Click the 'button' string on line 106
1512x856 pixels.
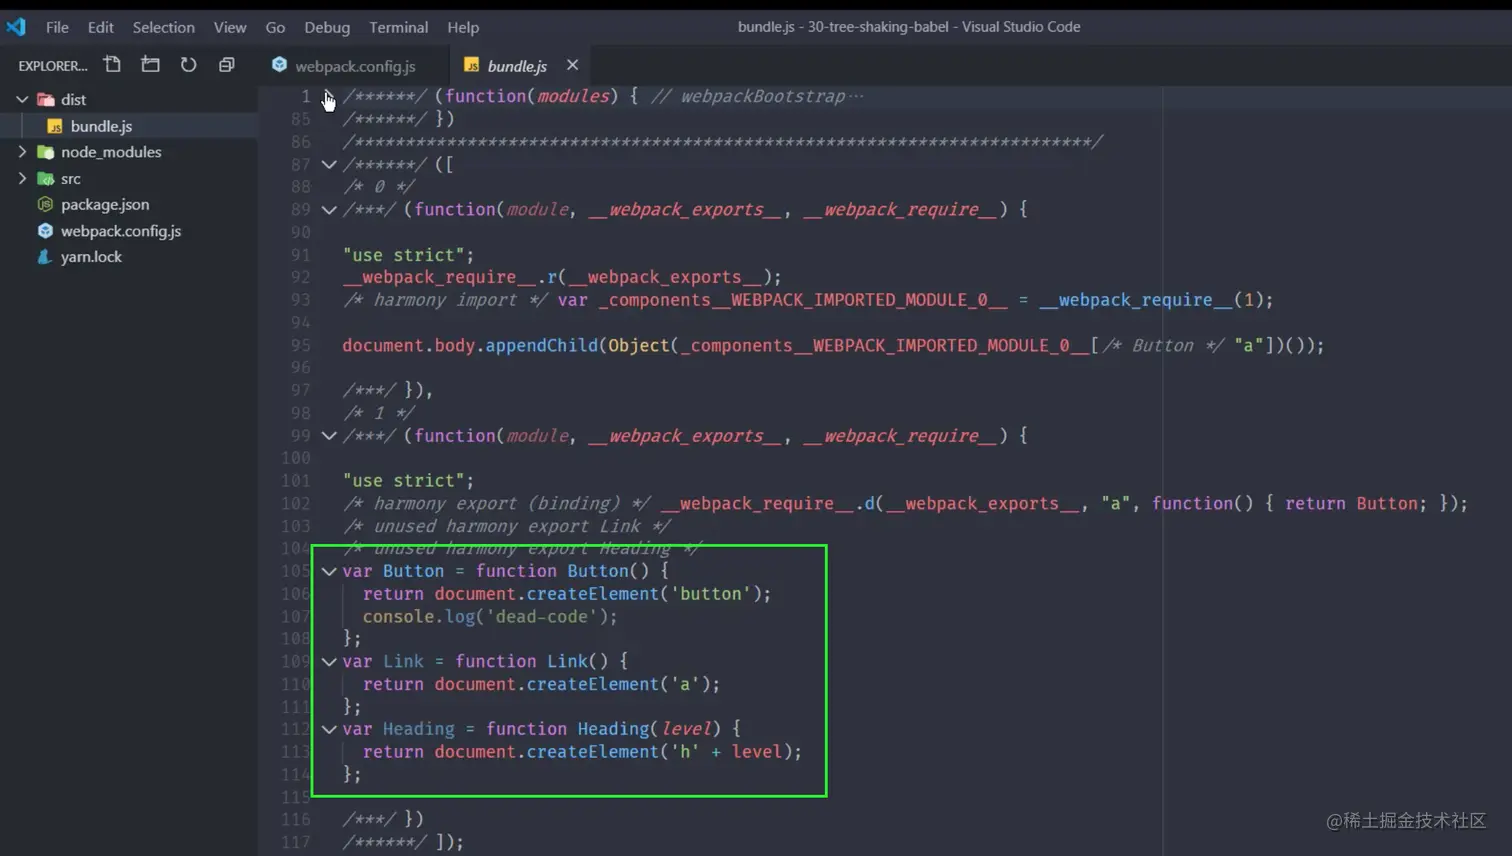tap(711, 594)
